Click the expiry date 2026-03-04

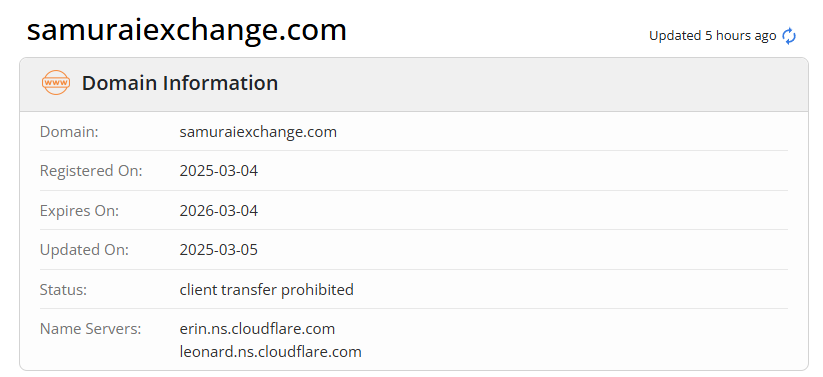pos(219,211)
